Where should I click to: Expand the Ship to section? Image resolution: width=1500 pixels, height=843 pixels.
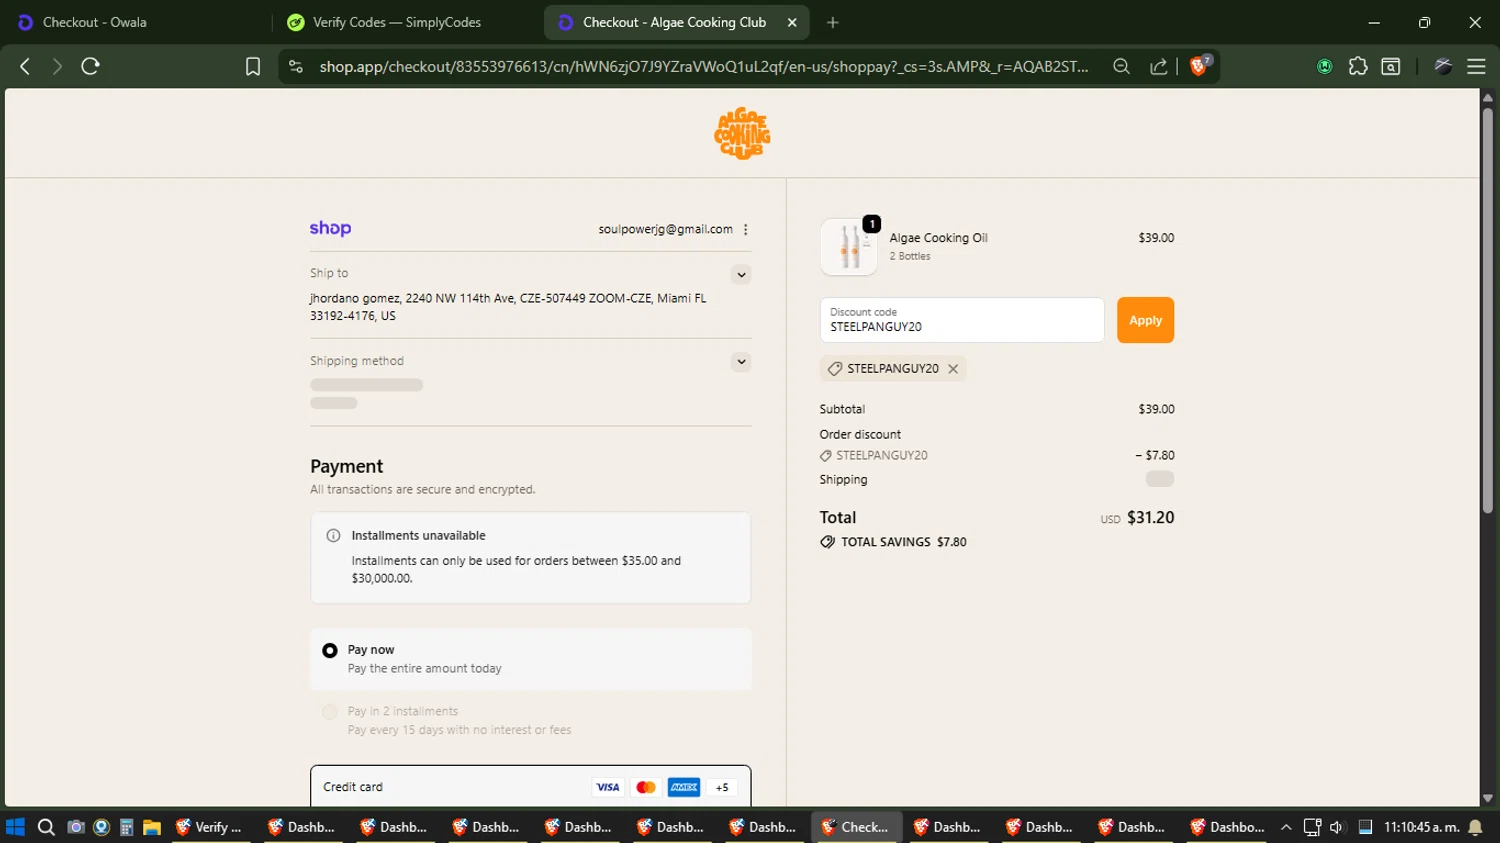(x=741, y=275)
